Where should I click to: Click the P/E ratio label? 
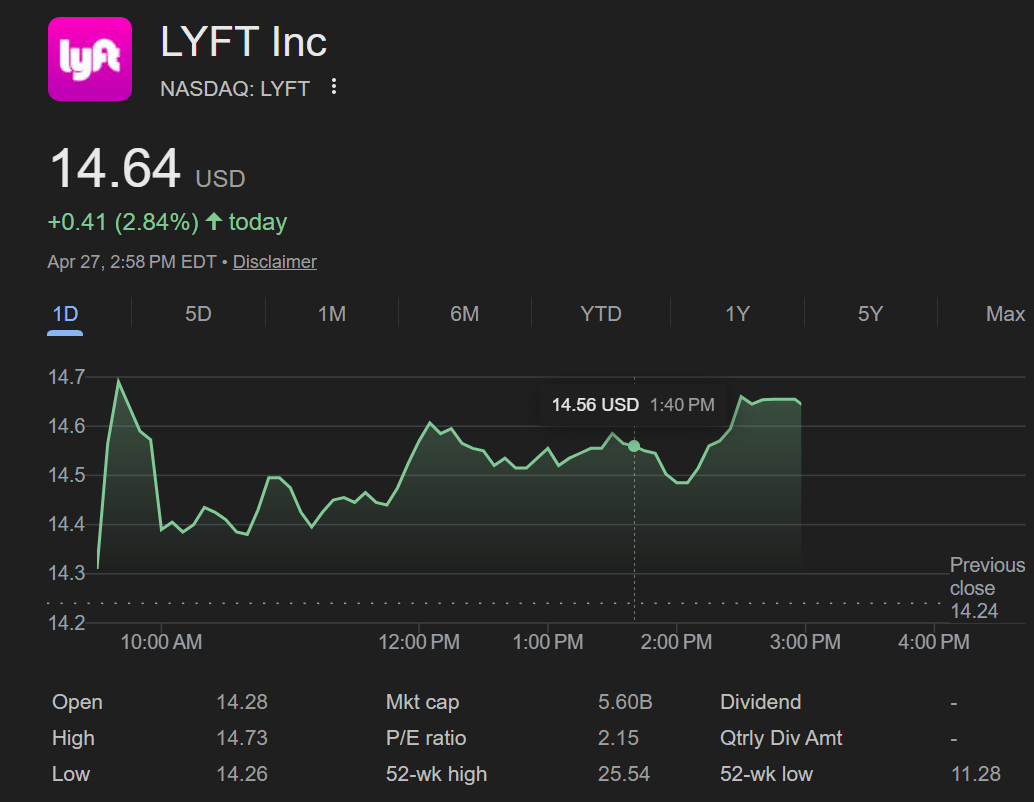click(x=426, y=738)
